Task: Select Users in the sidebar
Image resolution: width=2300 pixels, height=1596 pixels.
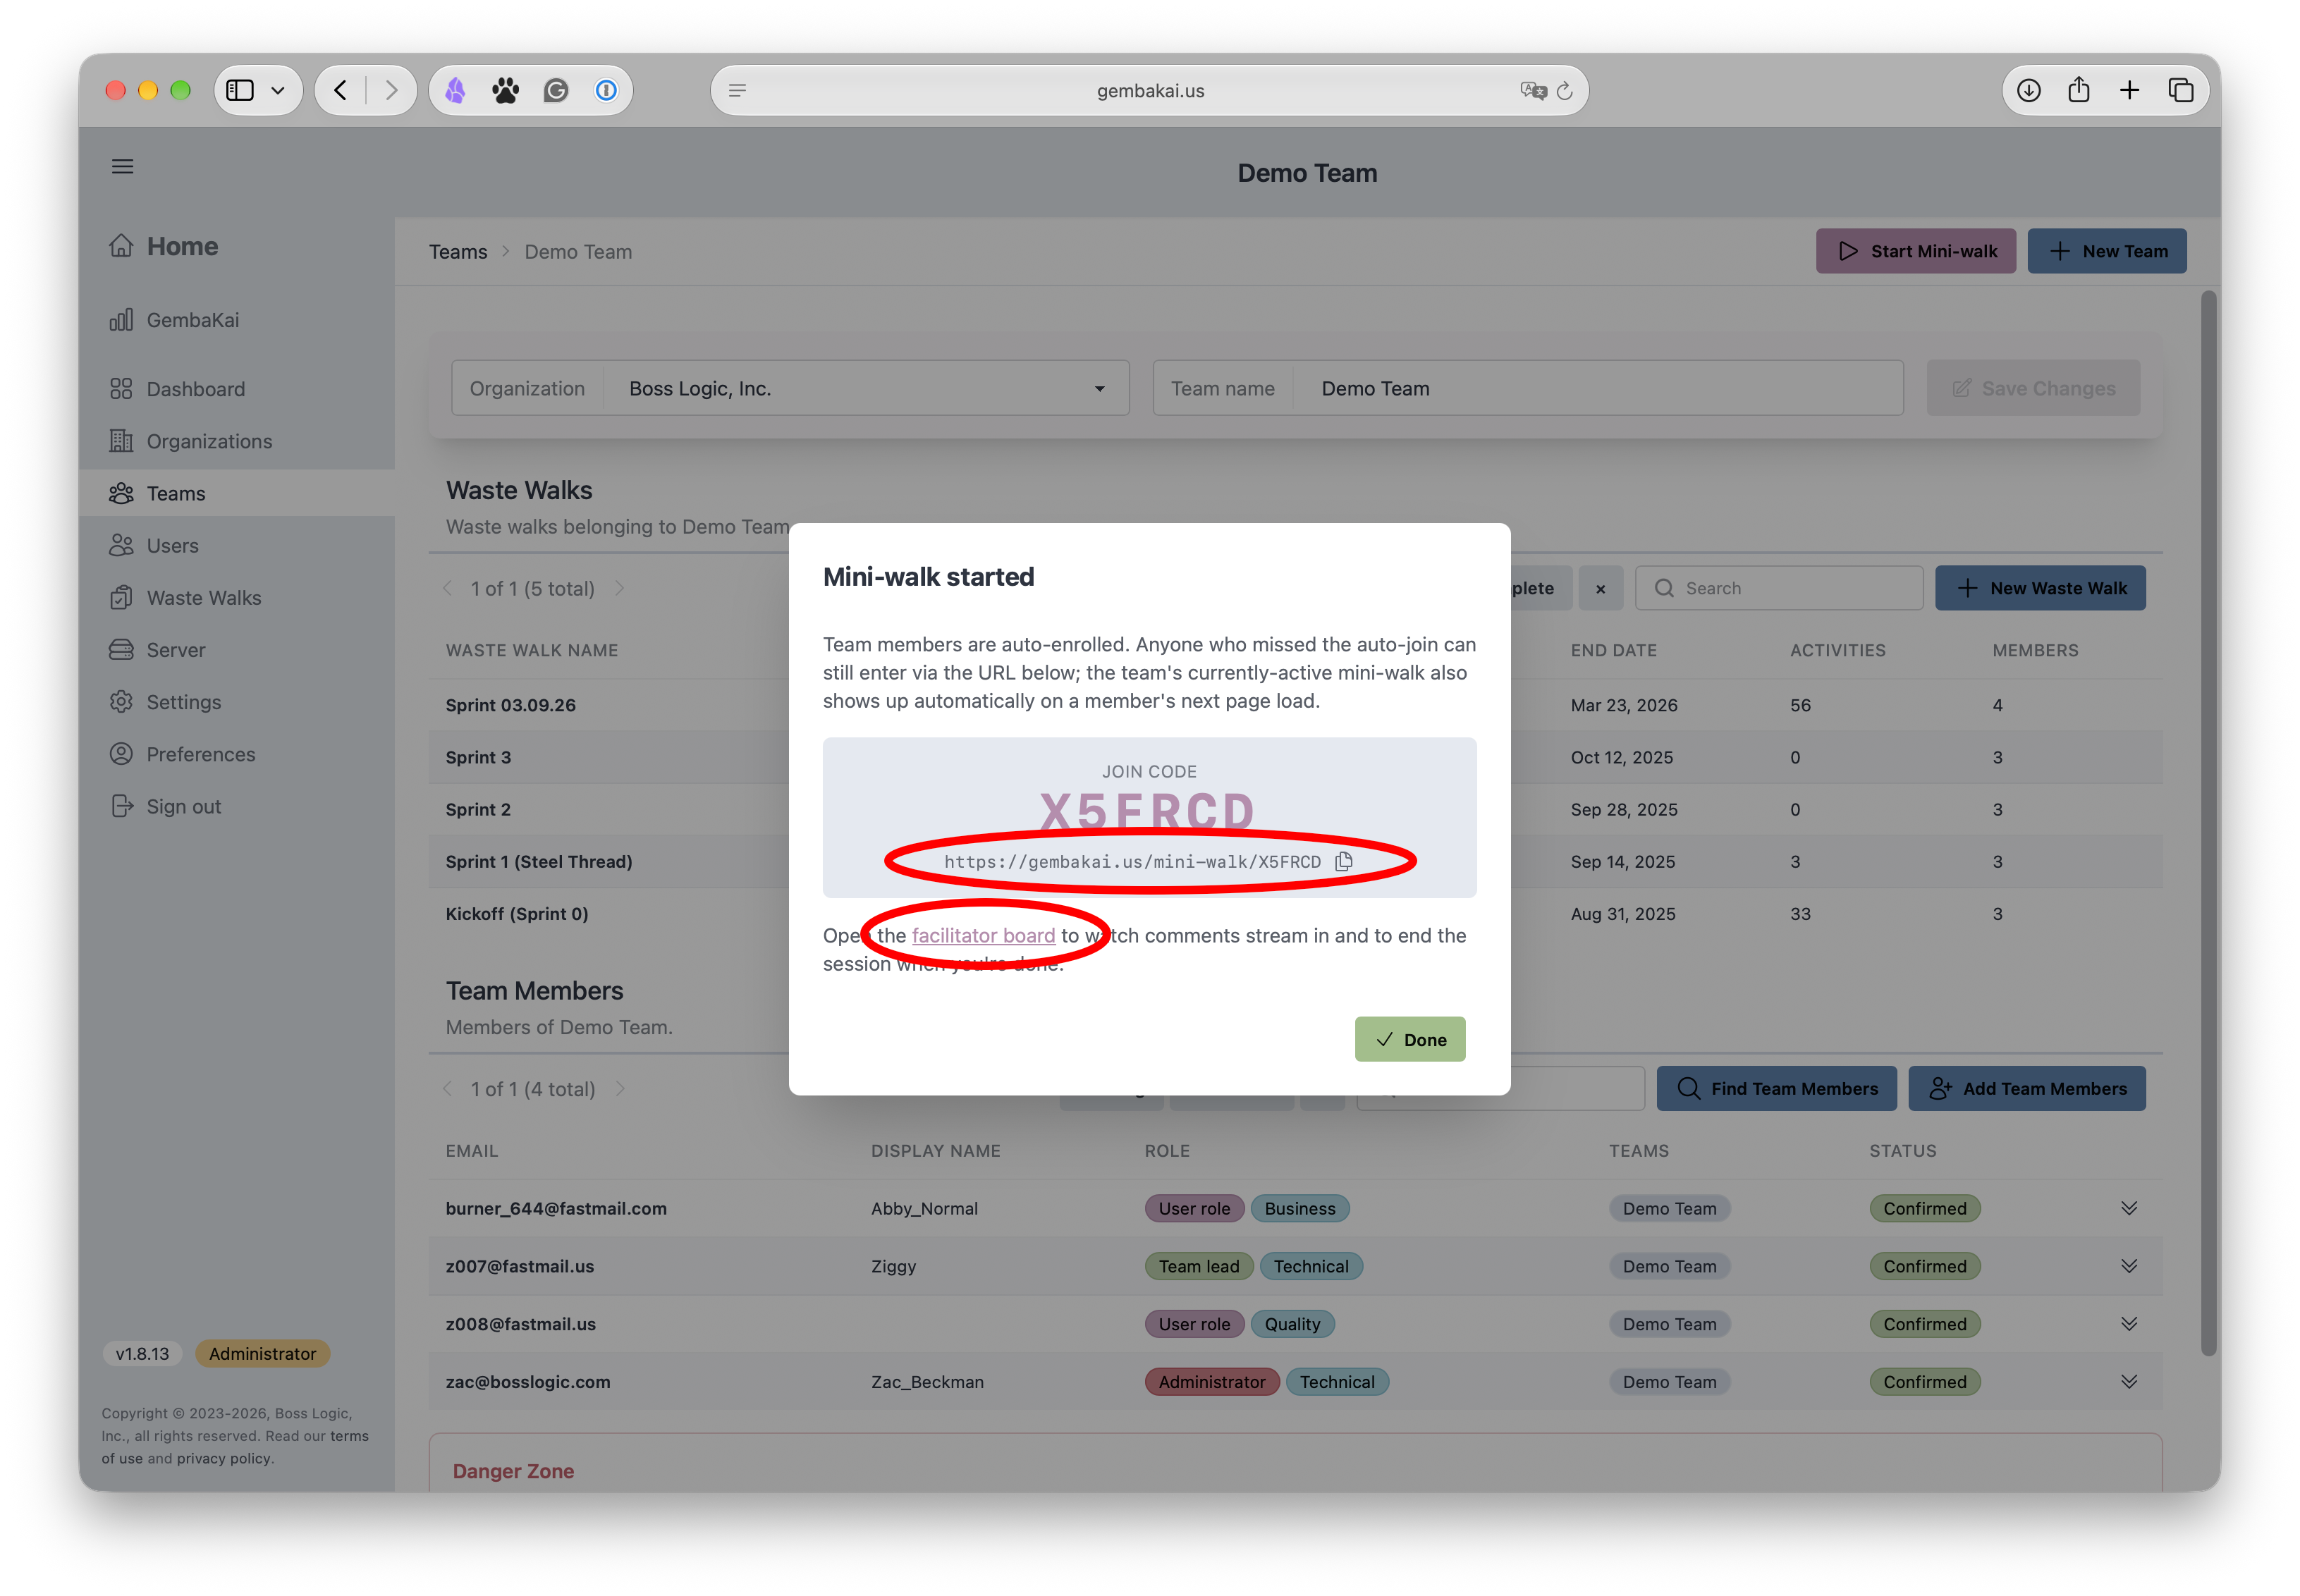Action: tap(172, 546)
